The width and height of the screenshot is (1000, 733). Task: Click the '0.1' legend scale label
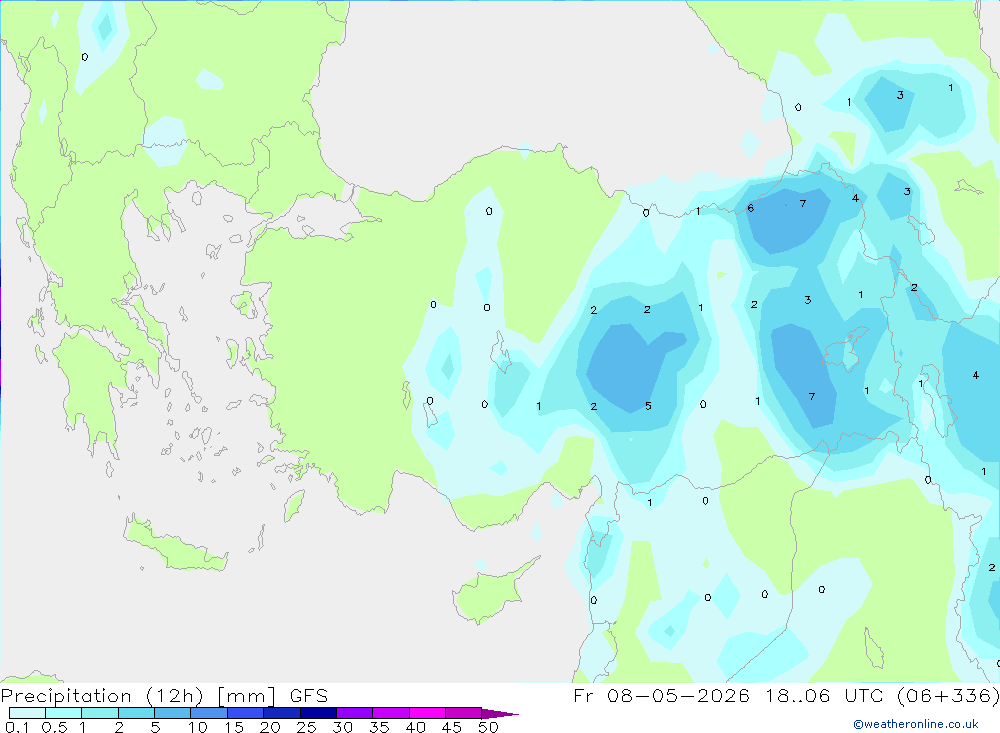pyautogui.click(x=17, y=727)
